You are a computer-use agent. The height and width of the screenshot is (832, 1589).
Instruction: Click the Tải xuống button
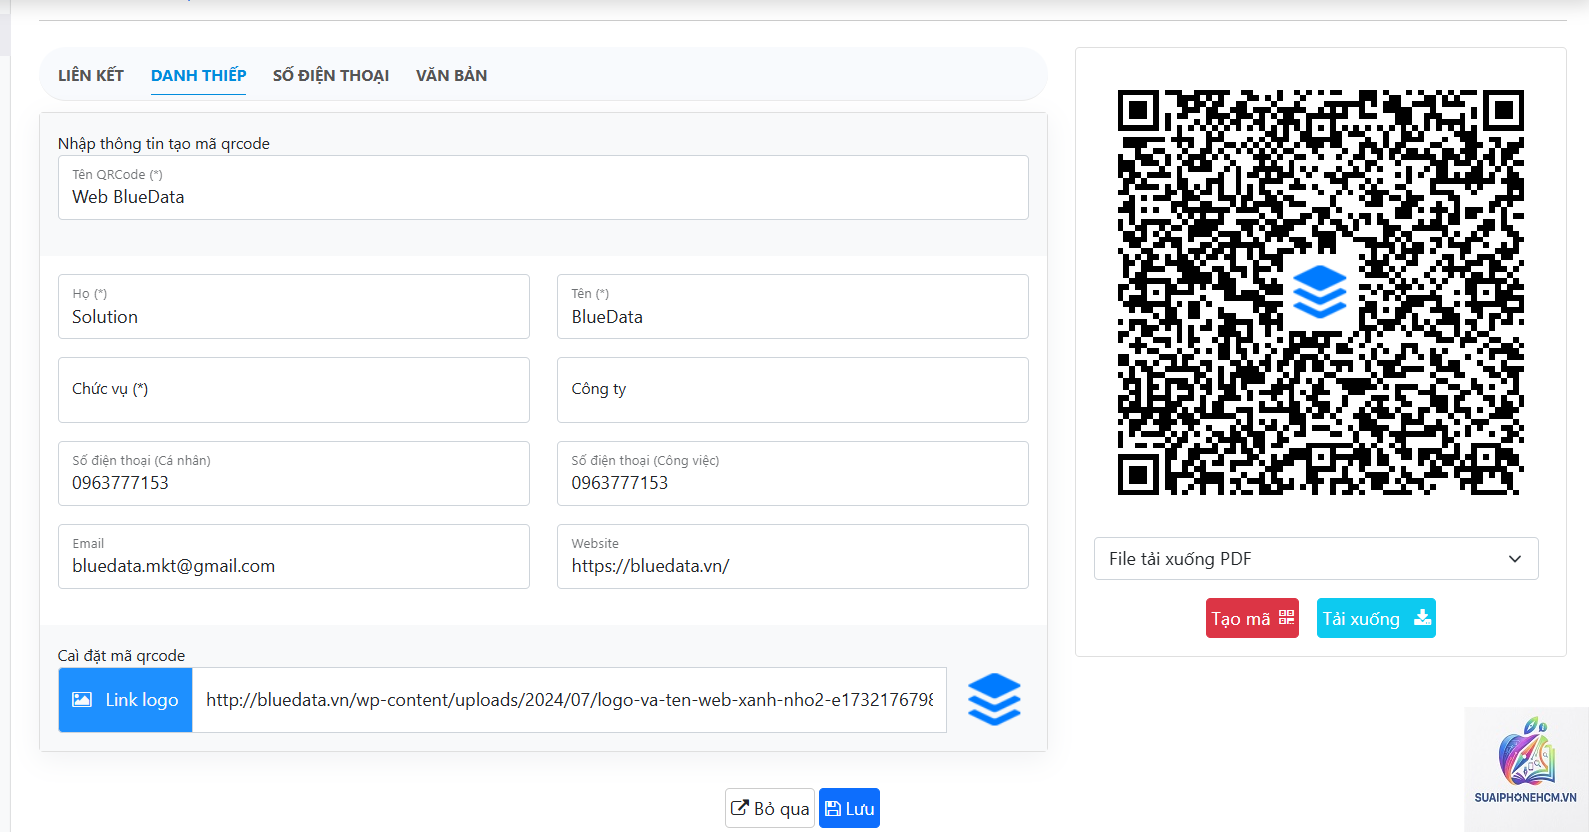pyautogui.click(x=1376, y=618)
